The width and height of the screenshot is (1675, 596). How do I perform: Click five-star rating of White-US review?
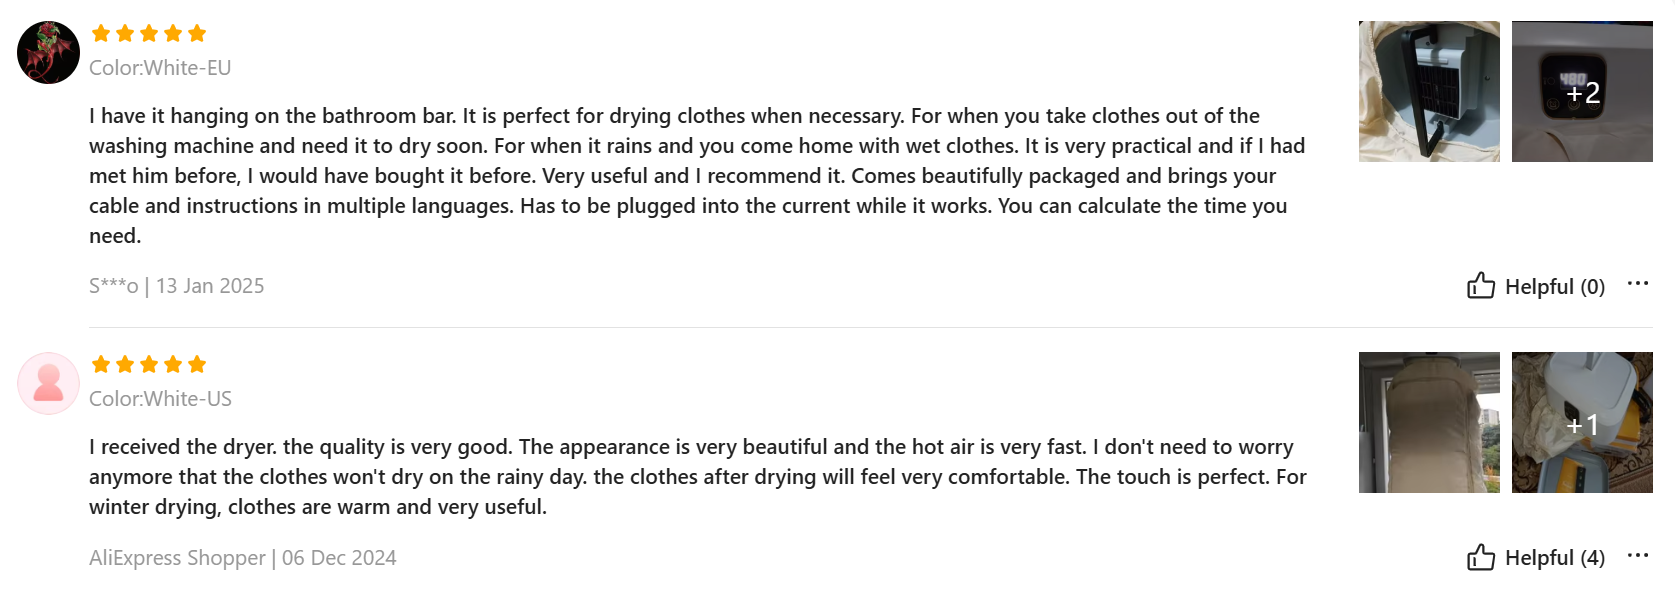click(149, 364)
